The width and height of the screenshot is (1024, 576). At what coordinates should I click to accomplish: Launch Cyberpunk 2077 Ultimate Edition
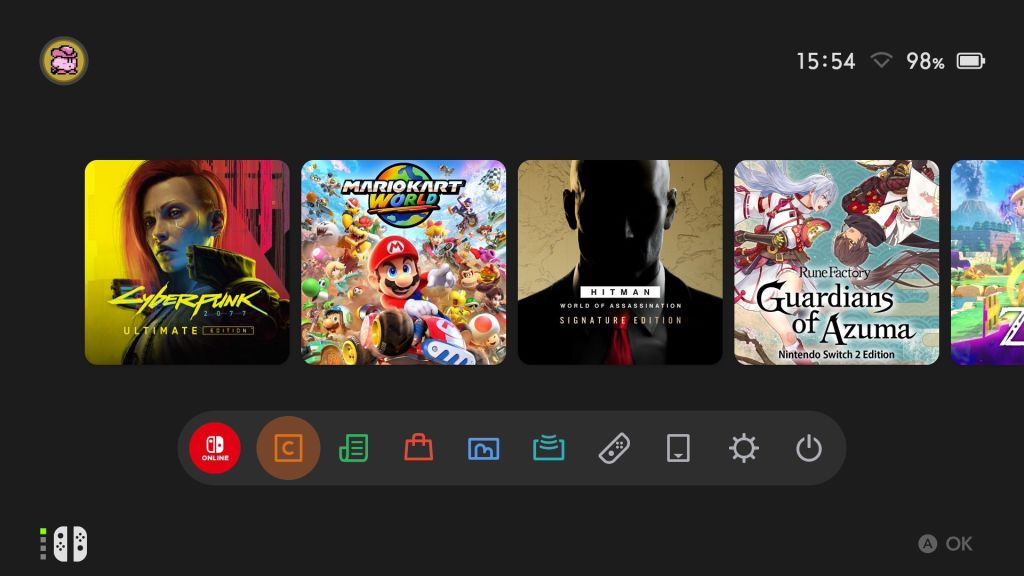click(x=187, y=262)
